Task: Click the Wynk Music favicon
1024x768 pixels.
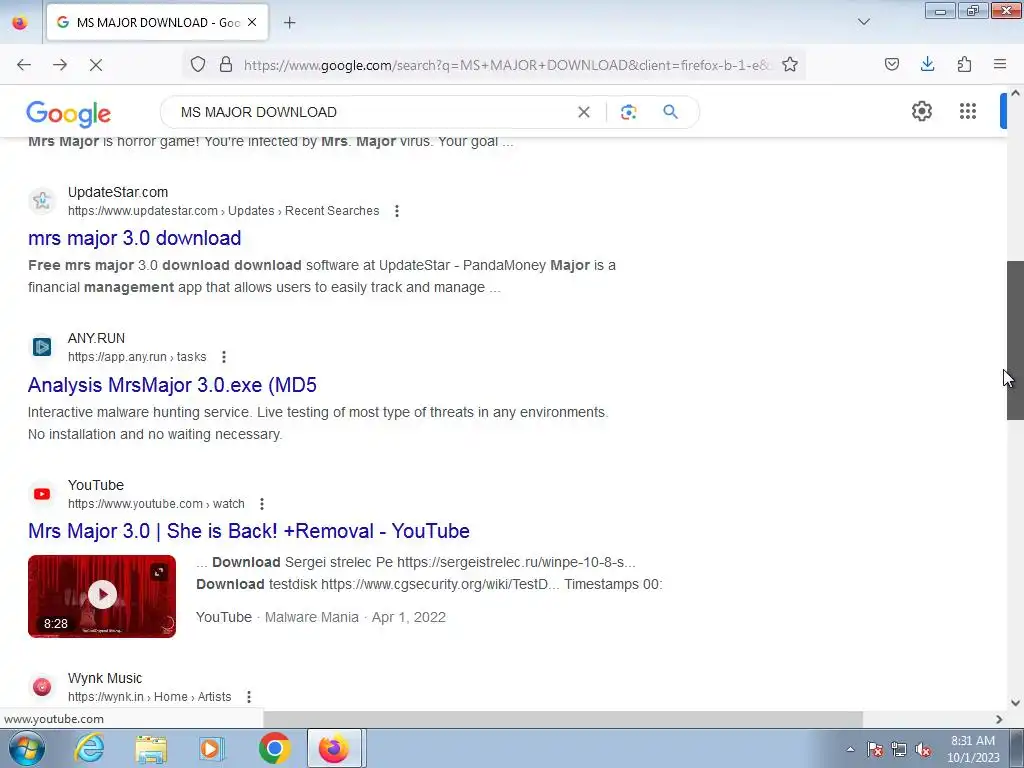Action: pyautogui.click(x=42, y=687)
